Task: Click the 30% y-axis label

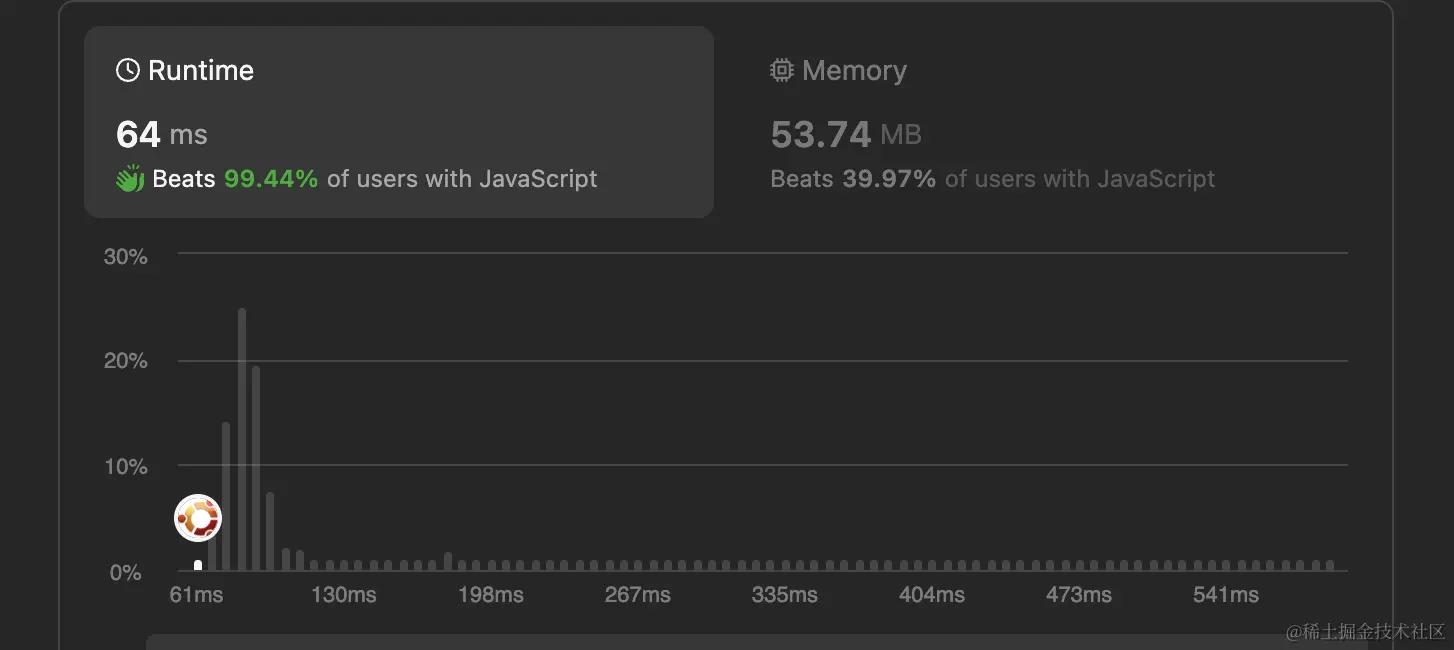Action: (x=126, y=257)
